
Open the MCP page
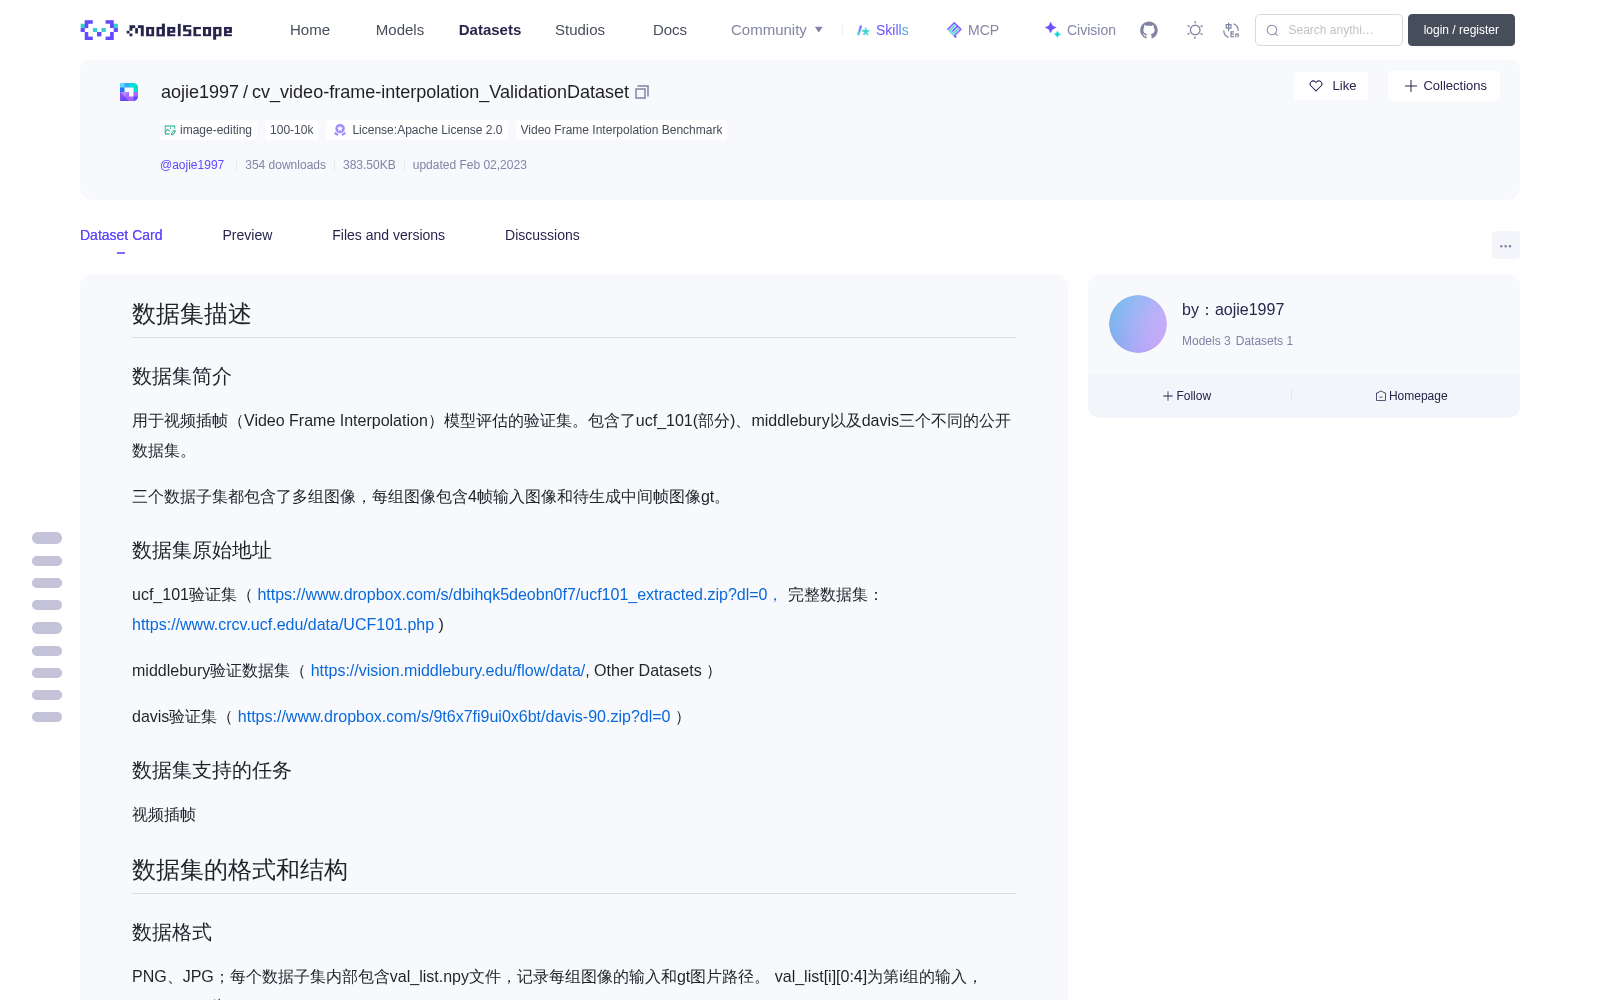click(973, 30)
